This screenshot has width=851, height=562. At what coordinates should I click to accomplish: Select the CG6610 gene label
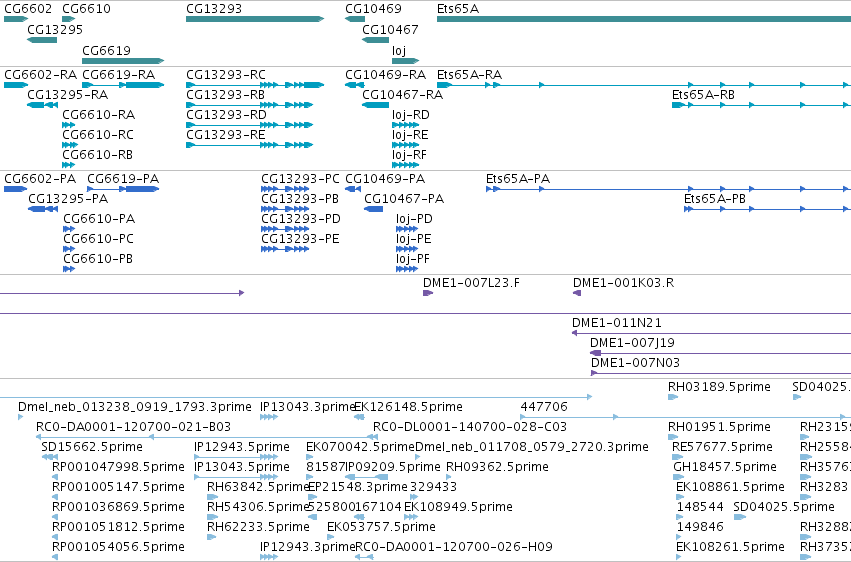pos(86,9)
